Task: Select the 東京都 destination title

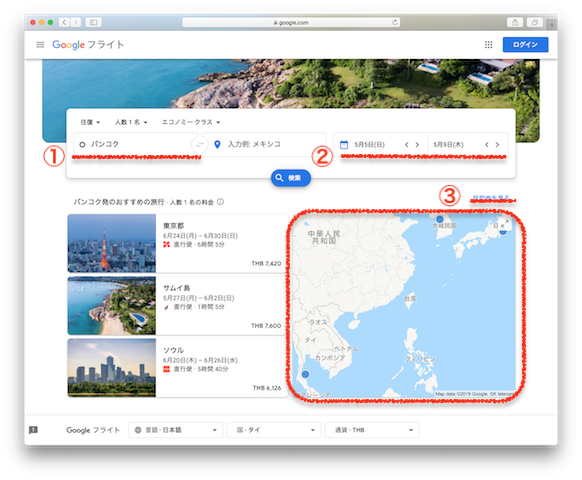Action: tap(173, 226)
